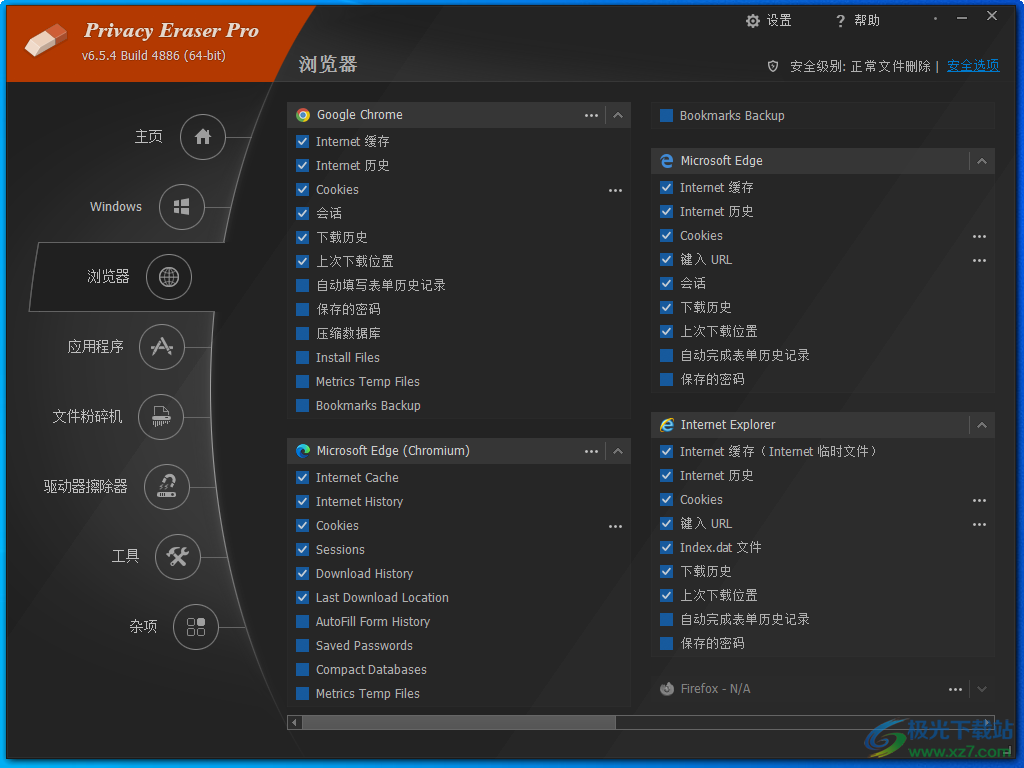This screenshot has height=768, width=1024.
Task: Expand the Firefox - N/A section
Action: coord(981,688)
